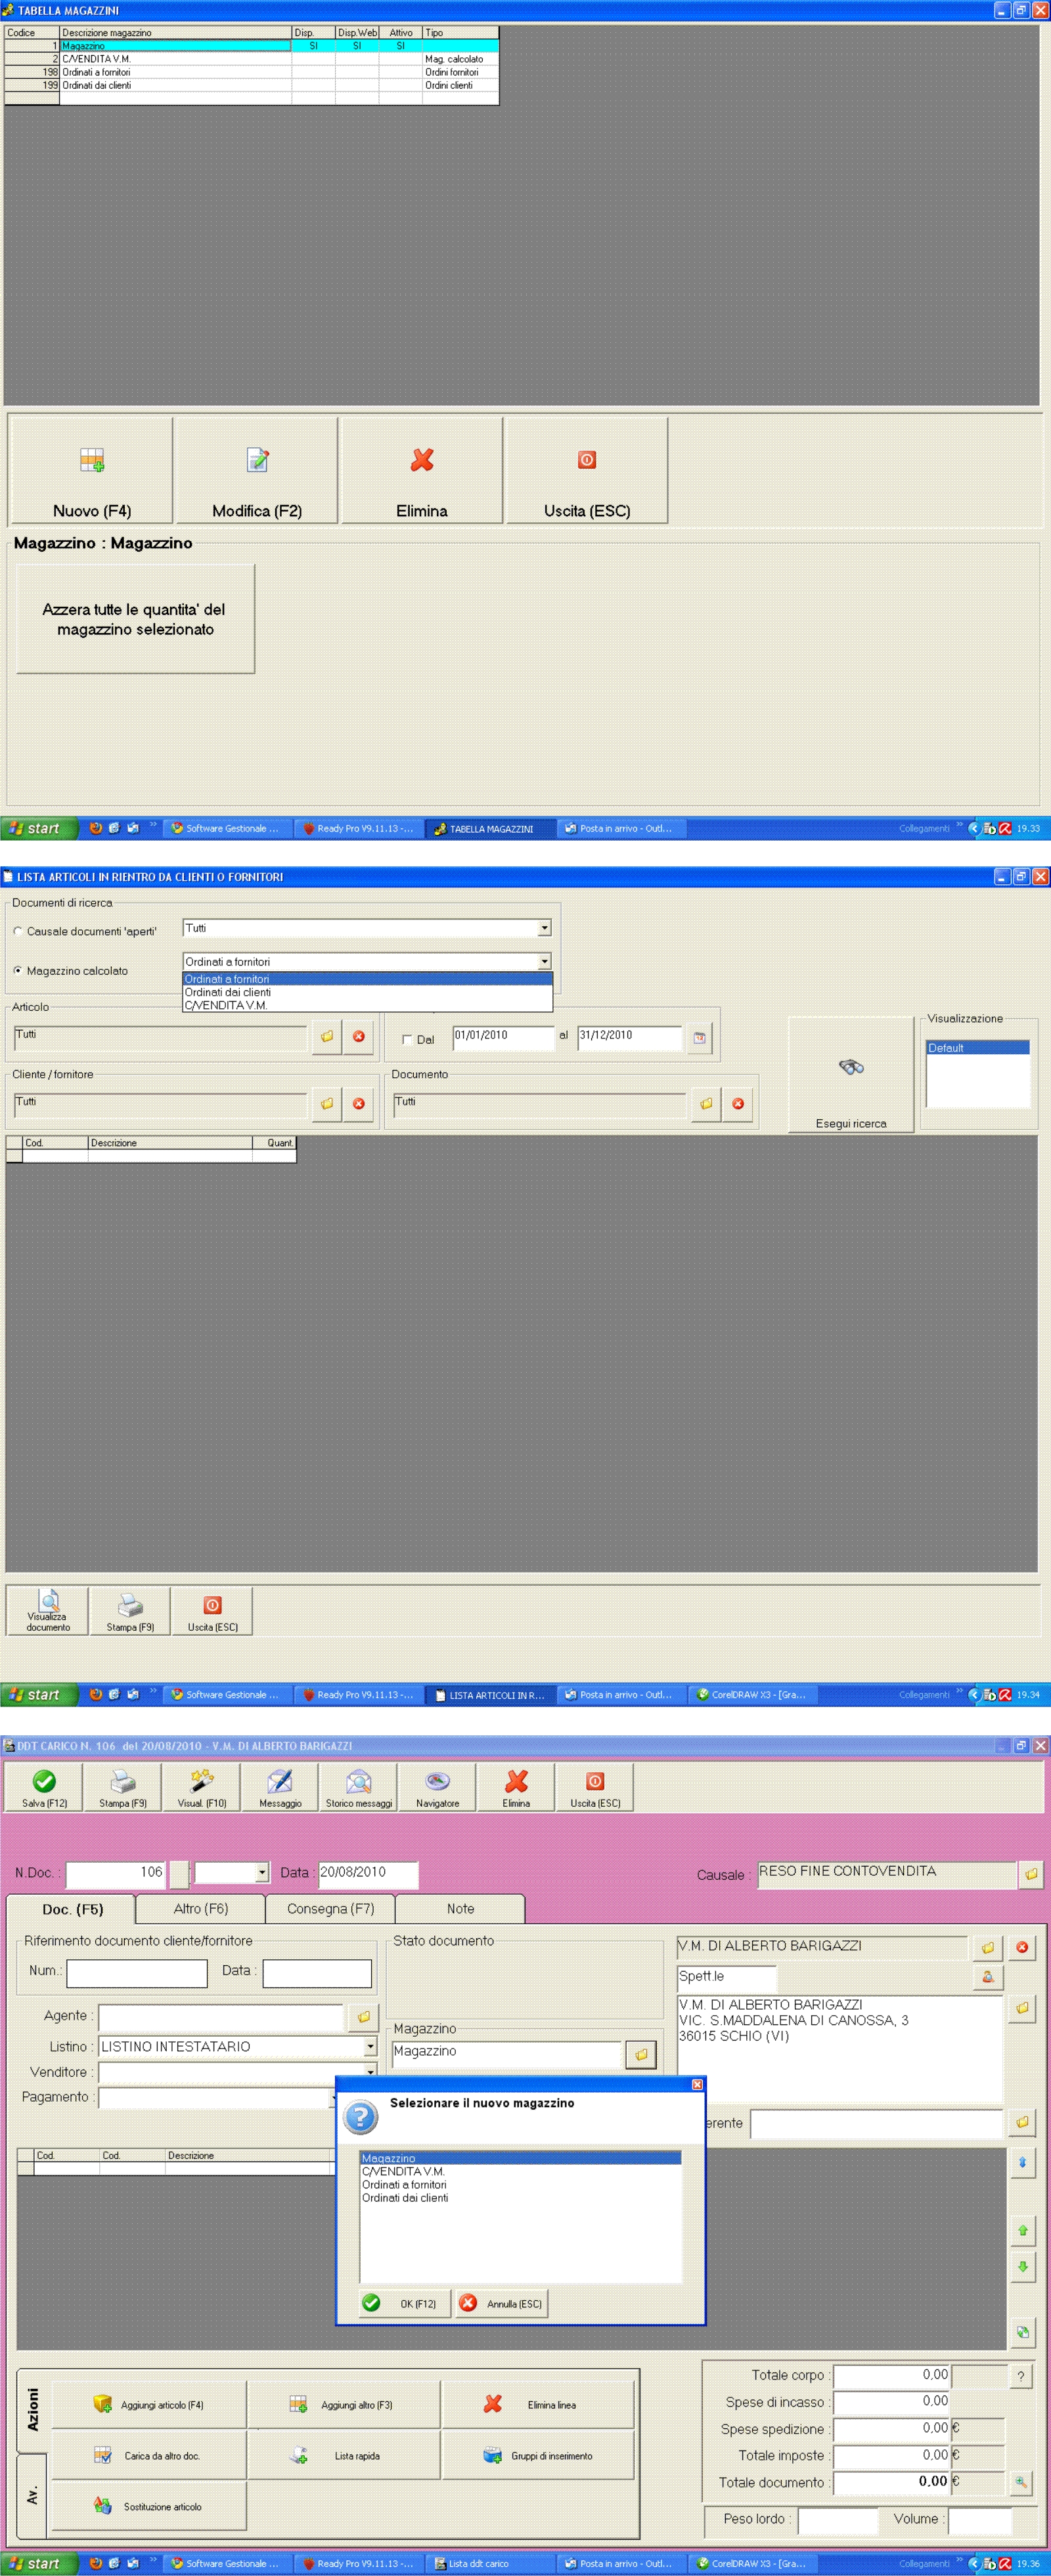Click Elimina in Tabella Magazzini window
Screen dimensions: 1051x2576
[x=422, y=470]
